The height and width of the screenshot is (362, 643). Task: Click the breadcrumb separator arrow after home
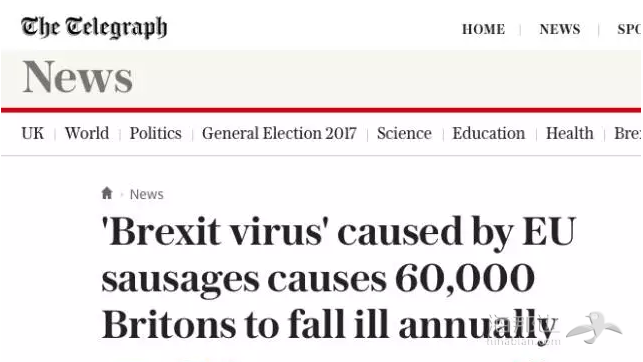(x=122, y=194)
